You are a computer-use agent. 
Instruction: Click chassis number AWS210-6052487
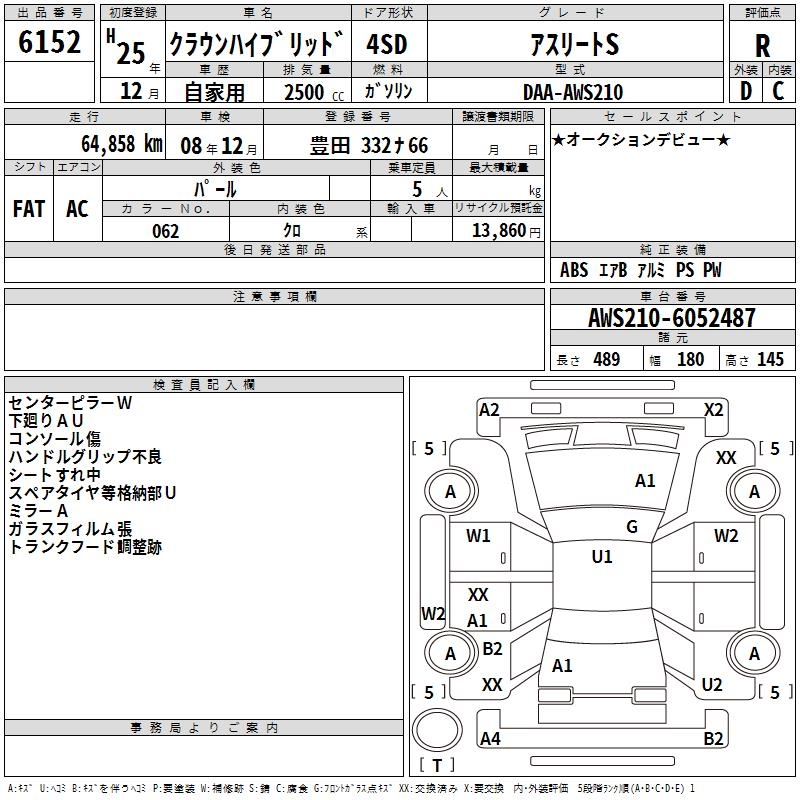[672, 319]
